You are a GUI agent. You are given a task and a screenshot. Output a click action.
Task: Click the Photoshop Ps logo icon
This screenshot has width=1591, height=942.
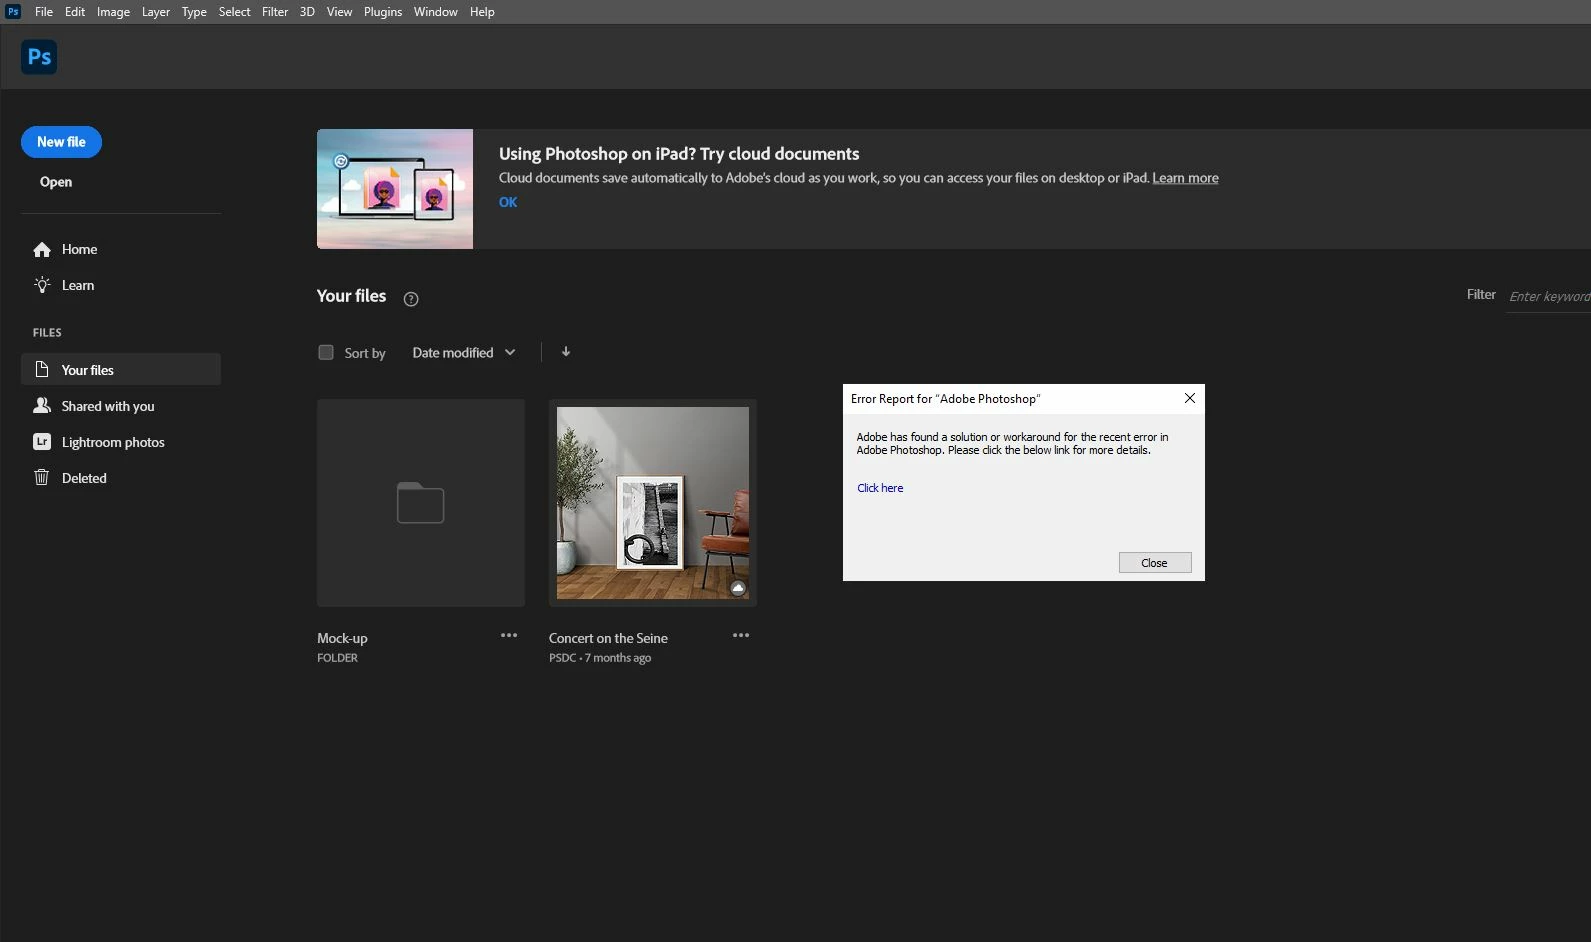(x=39, y=57)
